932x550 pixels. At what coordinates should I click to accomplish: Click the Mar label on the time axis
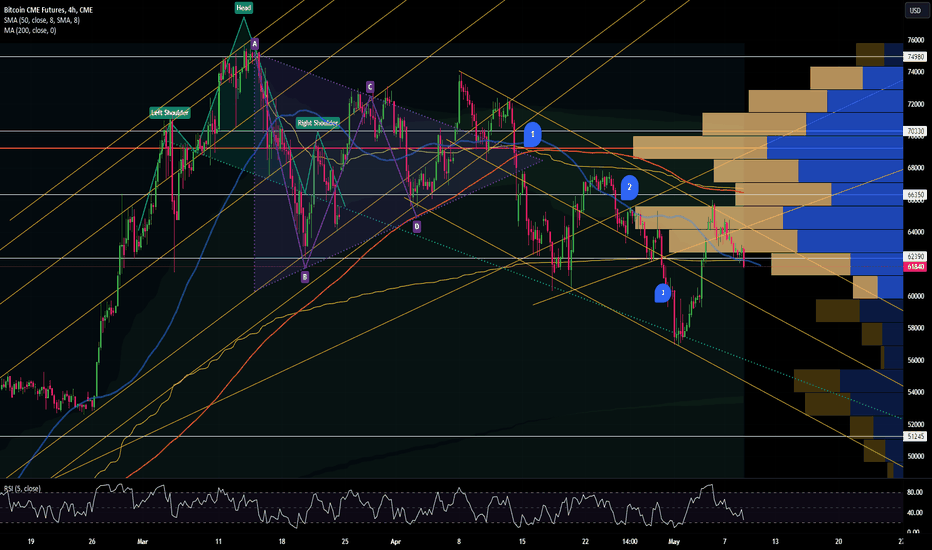point(142,542)
